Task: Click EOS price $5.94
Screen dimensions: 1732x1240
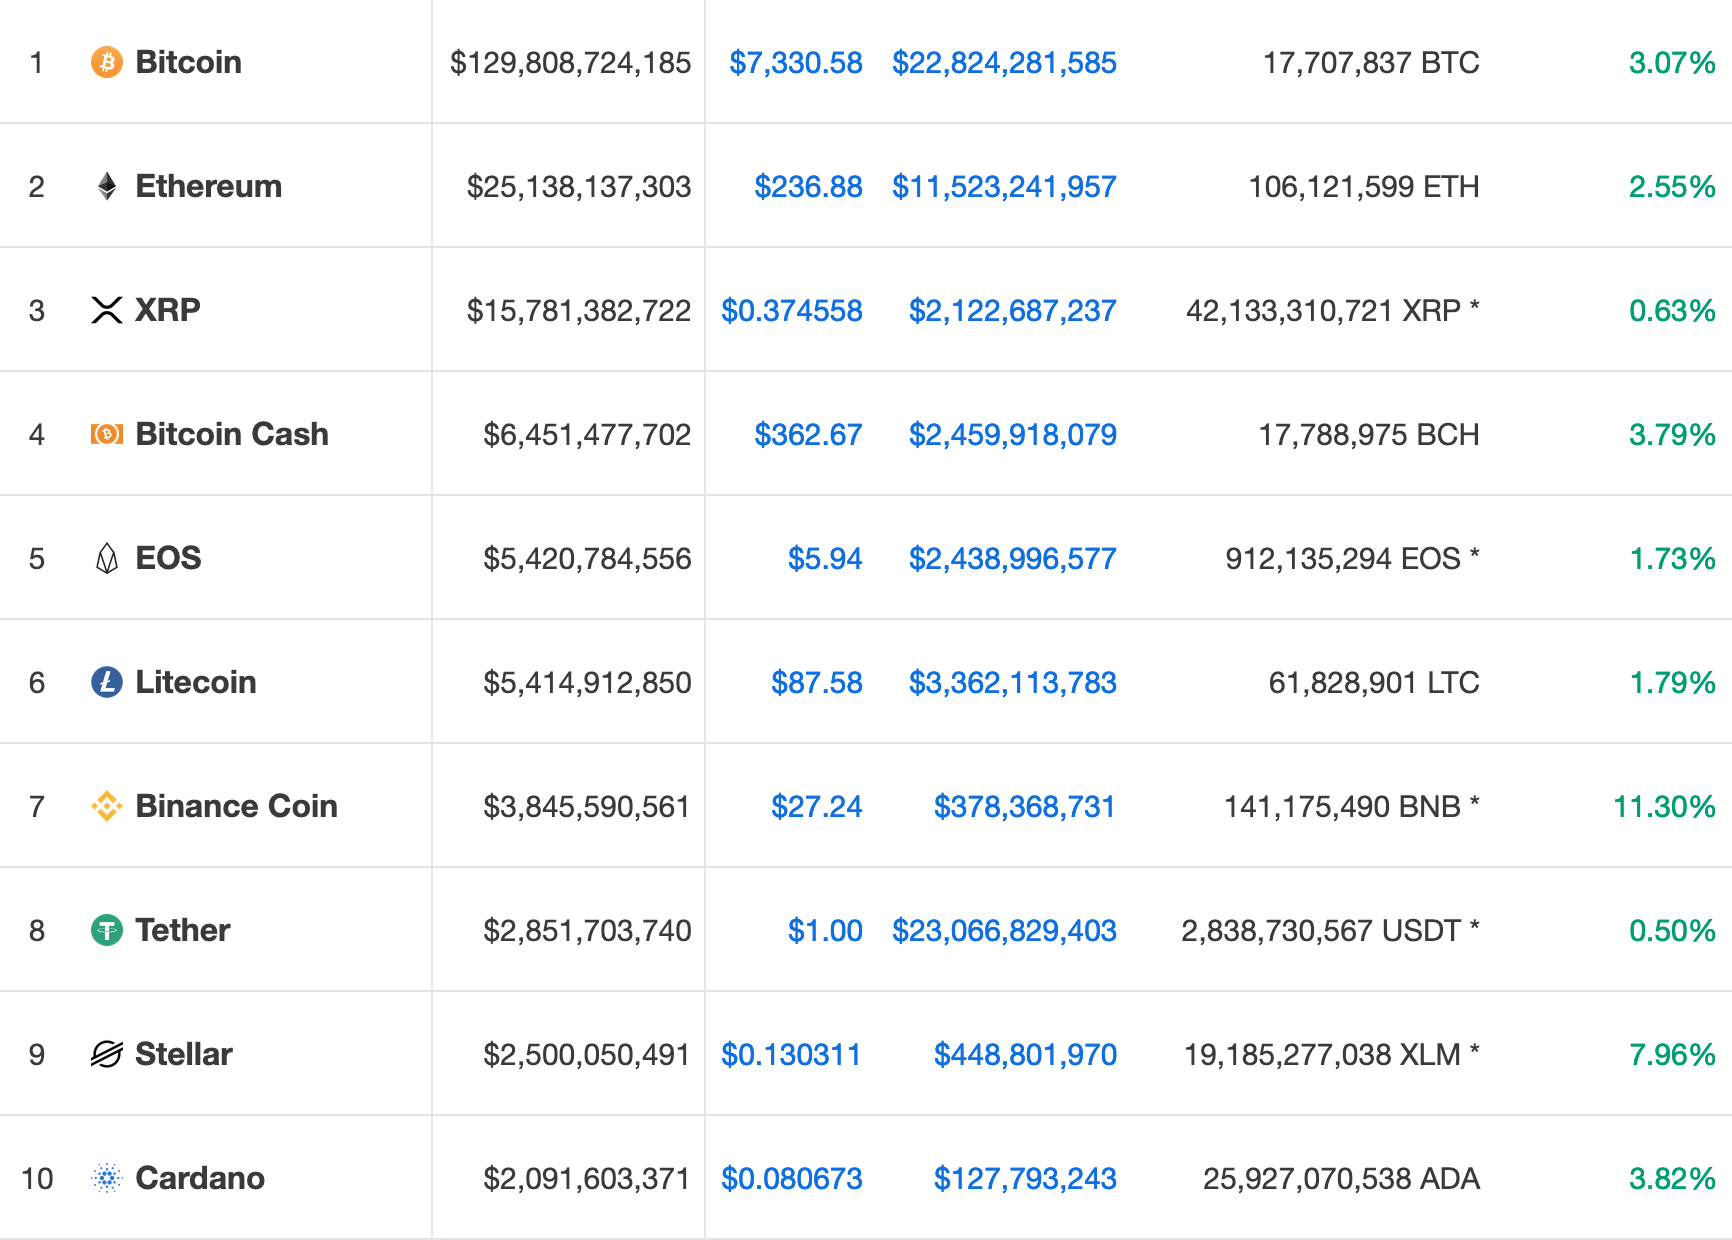Action: pos(825,559)
